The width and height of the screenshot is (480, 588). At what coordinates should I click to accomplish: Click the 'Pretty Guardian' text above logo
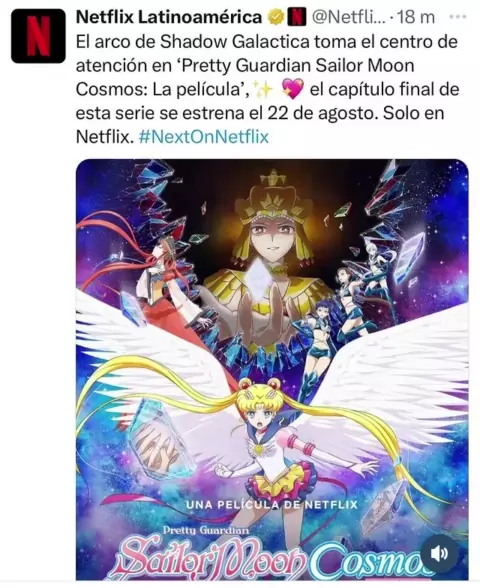[206, 530]
